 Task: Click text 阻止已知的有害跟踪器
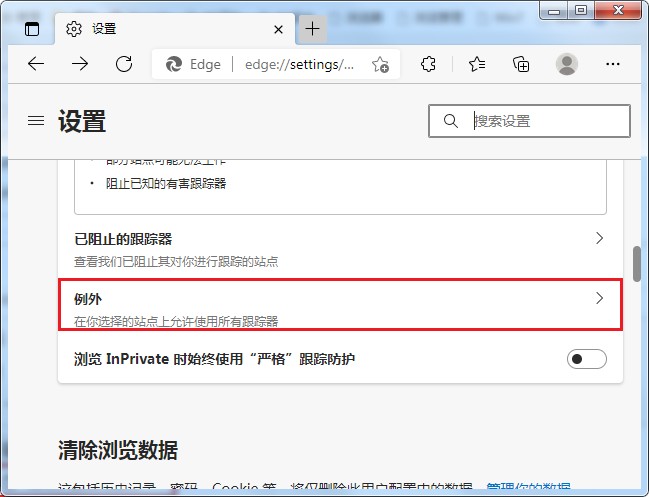166,184
